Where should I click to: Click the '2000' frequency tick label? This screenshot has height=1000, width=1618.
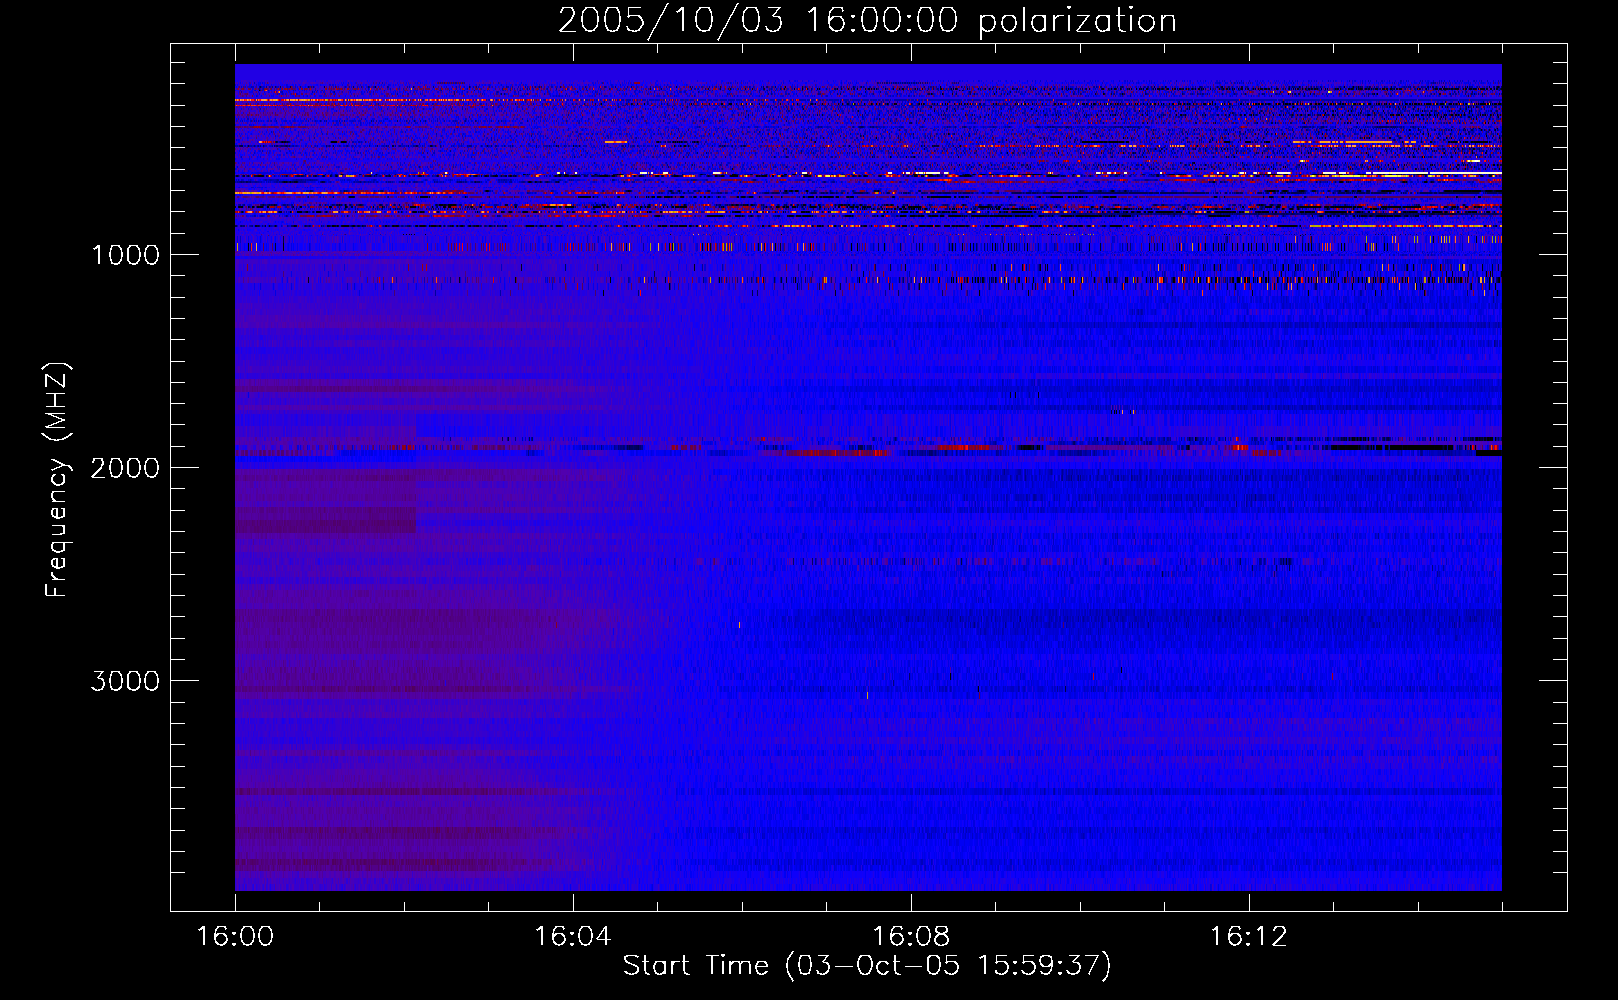tap(125, 468)
